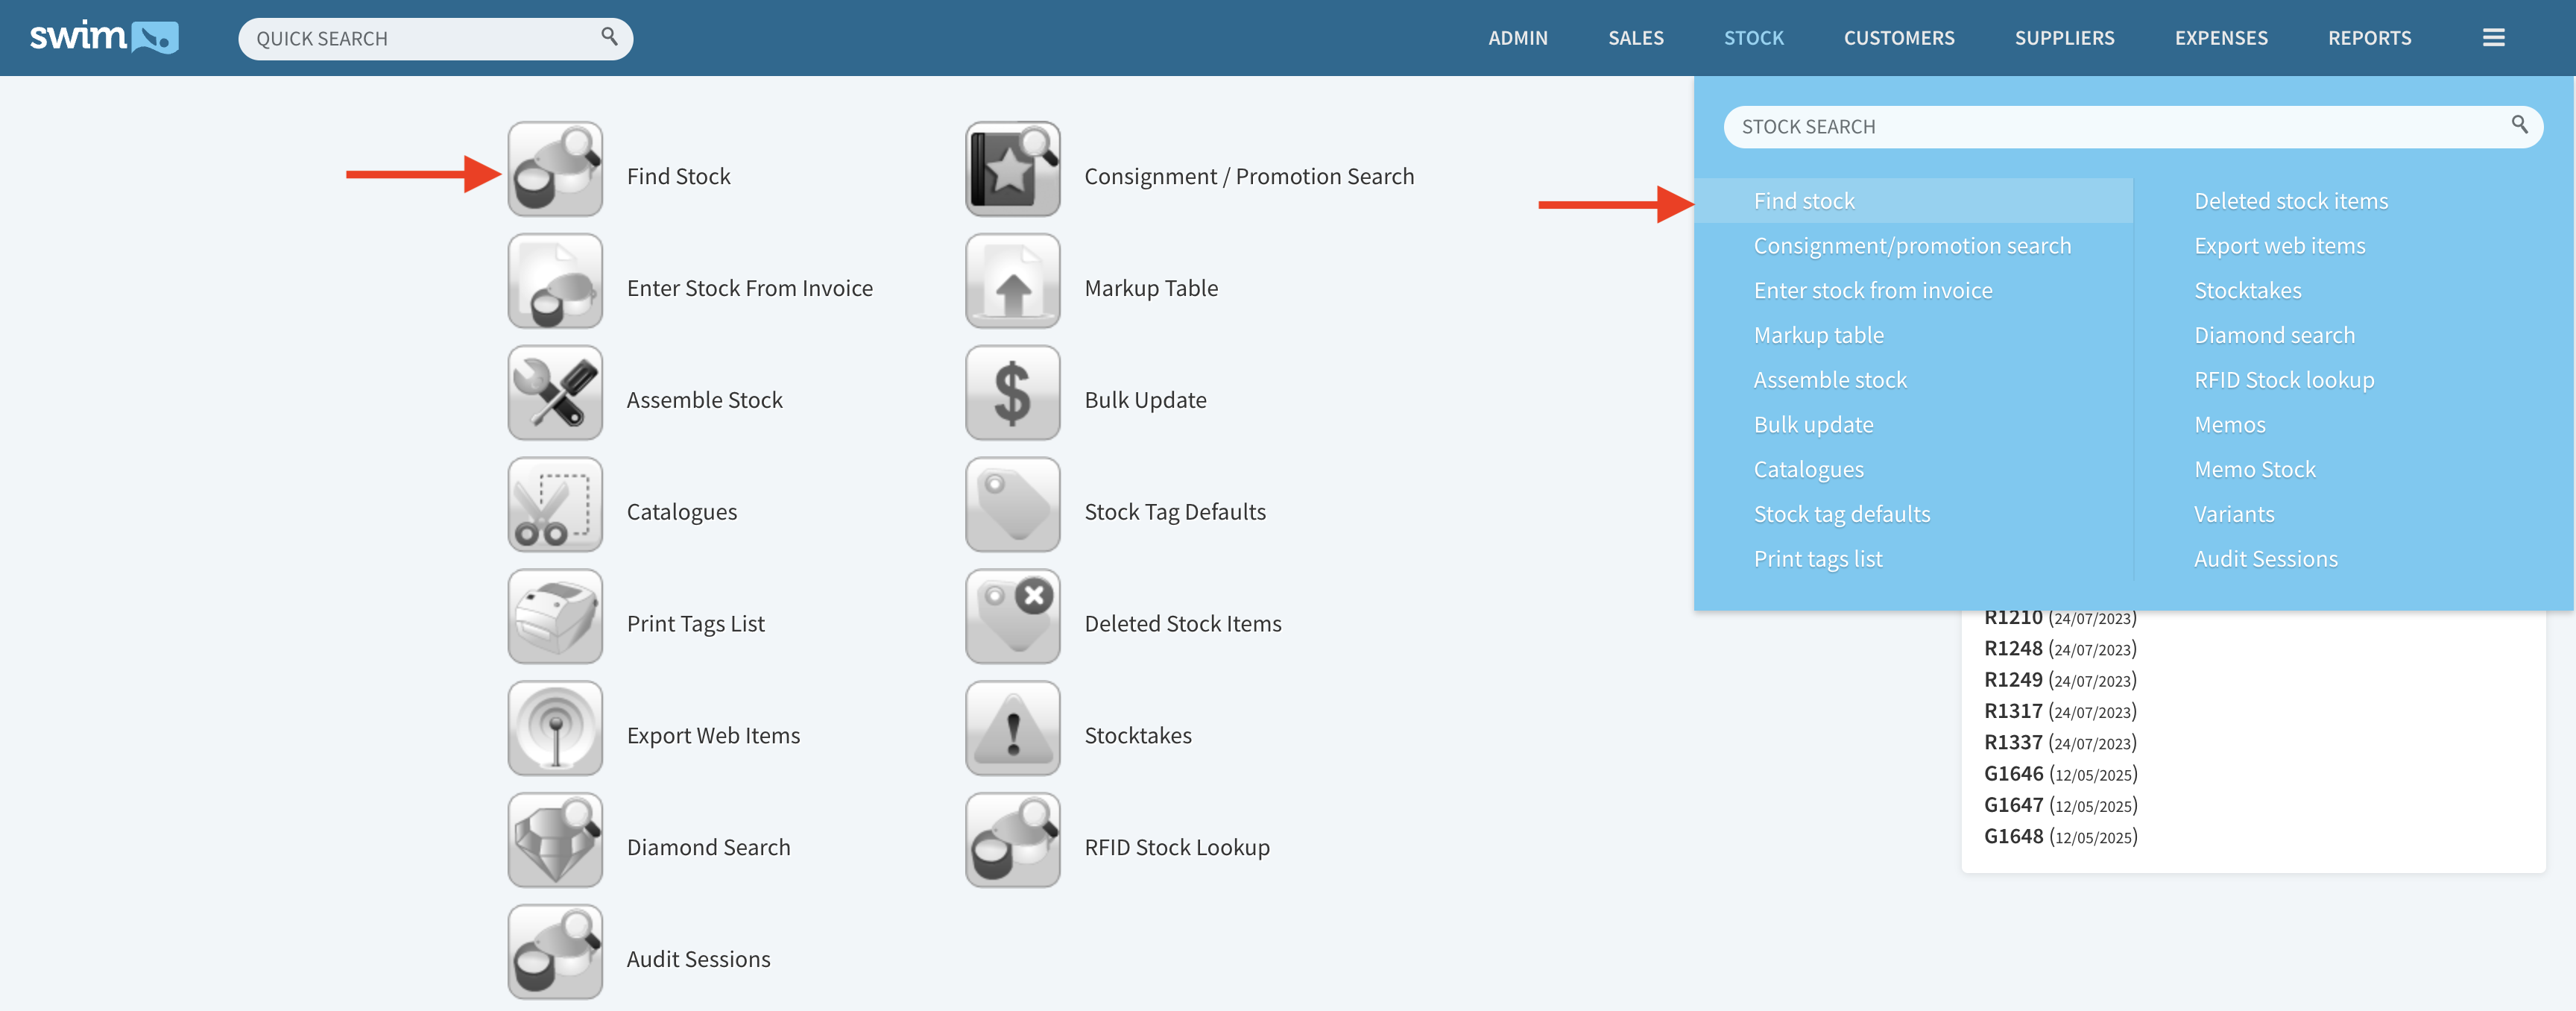
Task: Select Export web items in dropdown
Action: coord(2279,246)
